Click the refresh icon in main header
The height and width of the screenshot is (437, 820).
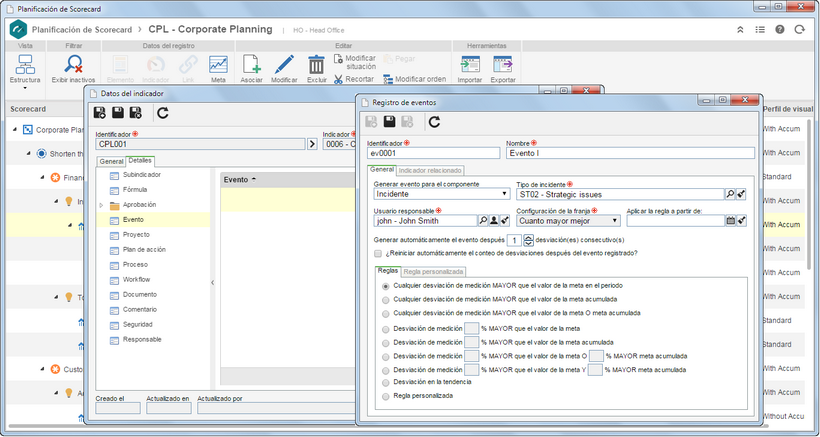click(800, 30)
